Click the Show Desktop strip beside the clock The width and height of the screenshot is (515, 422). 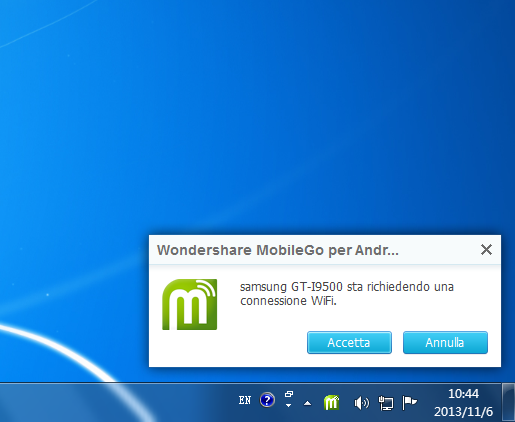tap(508, 402)
